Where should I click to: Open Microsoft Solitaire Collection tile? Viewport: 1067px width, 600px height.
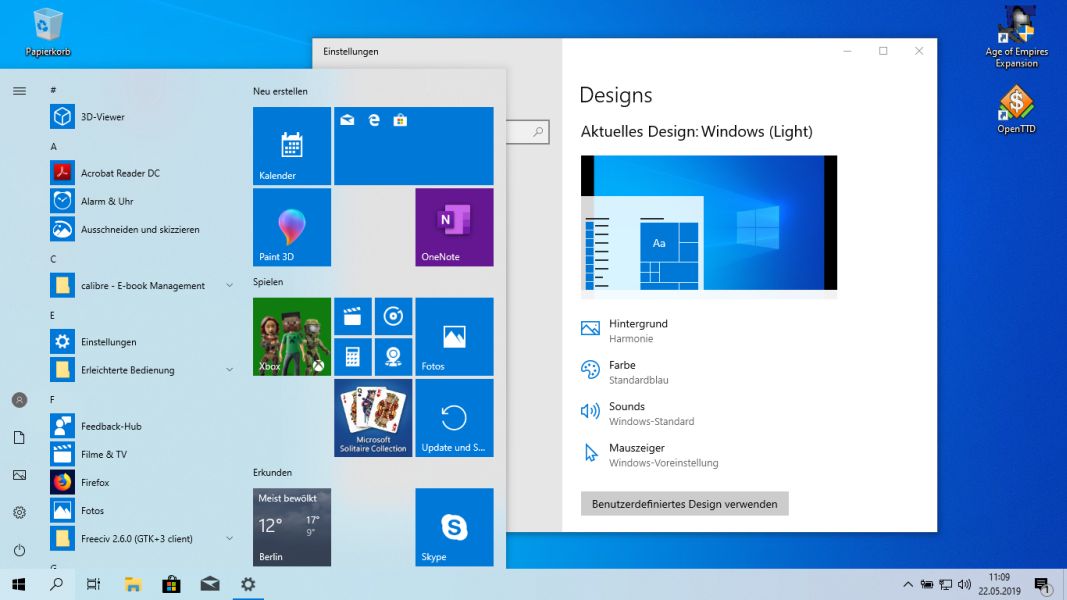click(373, 418)
